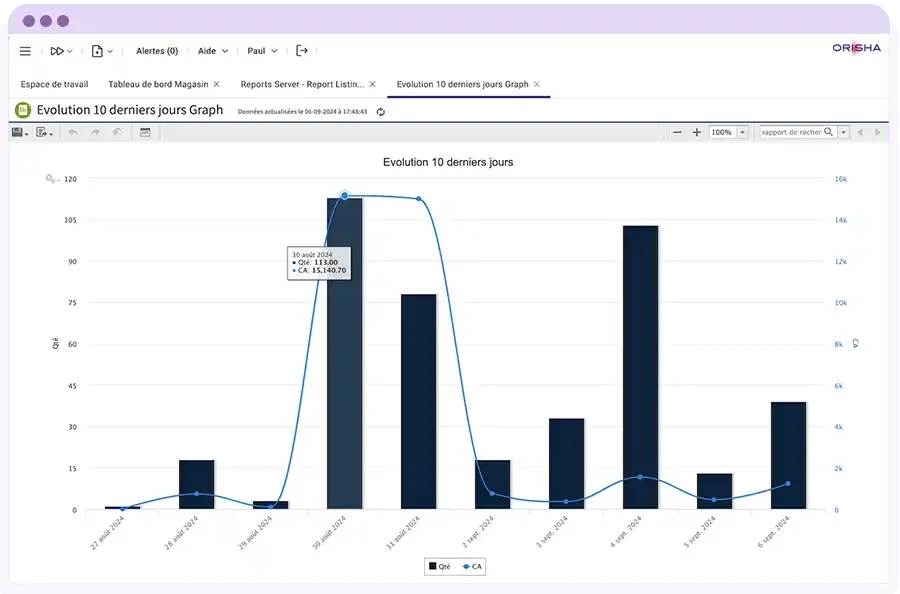Zoom out with the minus icon
This screenshot has width=900, height=594.
[x=677, y=132]
